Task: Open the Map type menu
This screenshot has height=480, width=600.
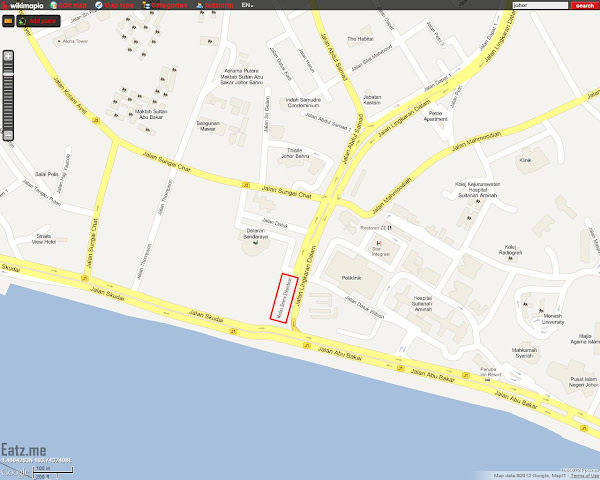Action: [x=114, y=5]
